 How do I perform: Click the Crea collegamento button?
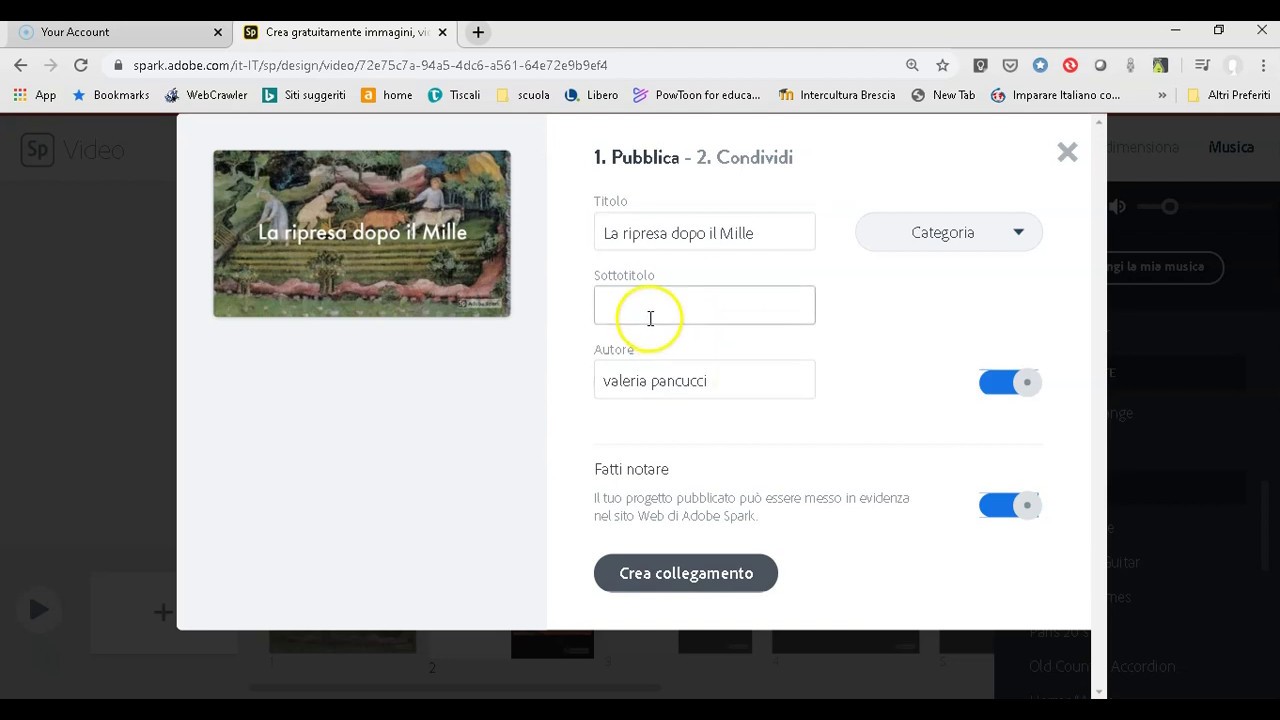click(686, 573)
